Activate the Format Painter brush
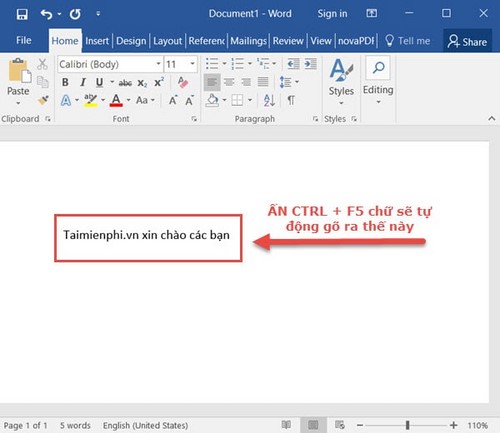The height and width of the screenshot is (433, 500). coord(43,100)
